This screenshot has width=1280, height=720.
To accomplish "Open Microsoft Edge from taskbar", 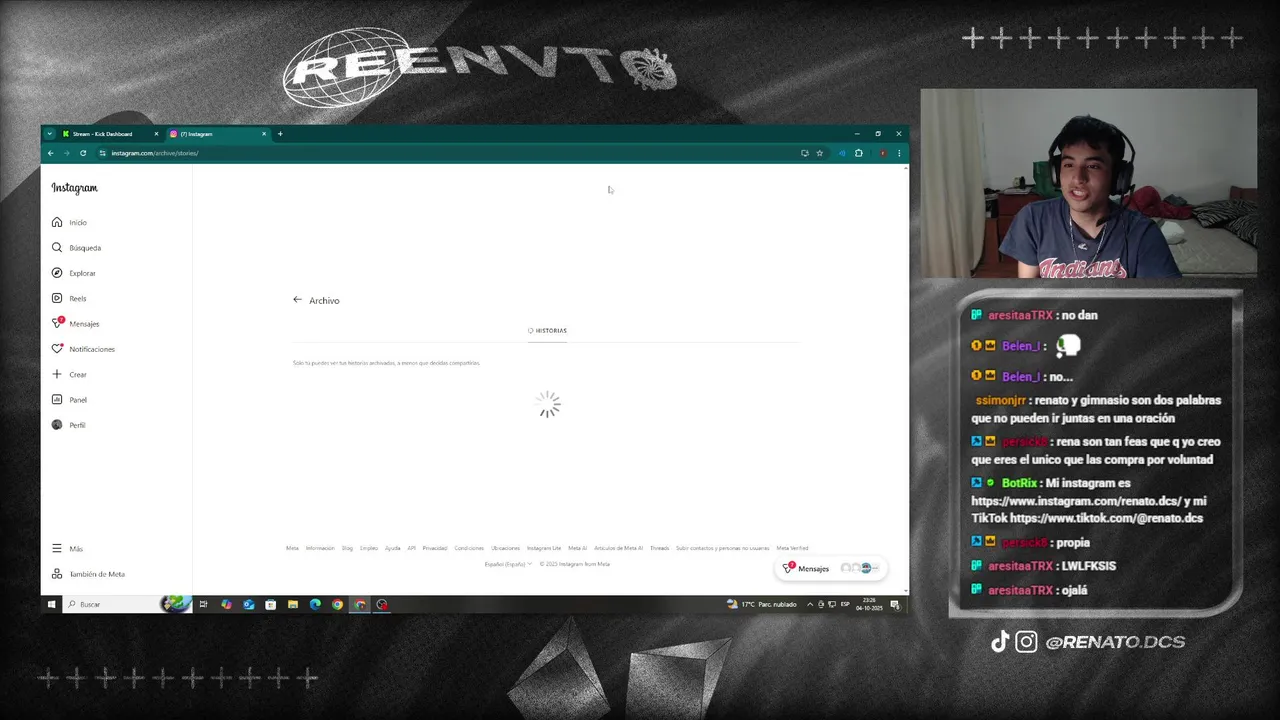I will 315,604.
